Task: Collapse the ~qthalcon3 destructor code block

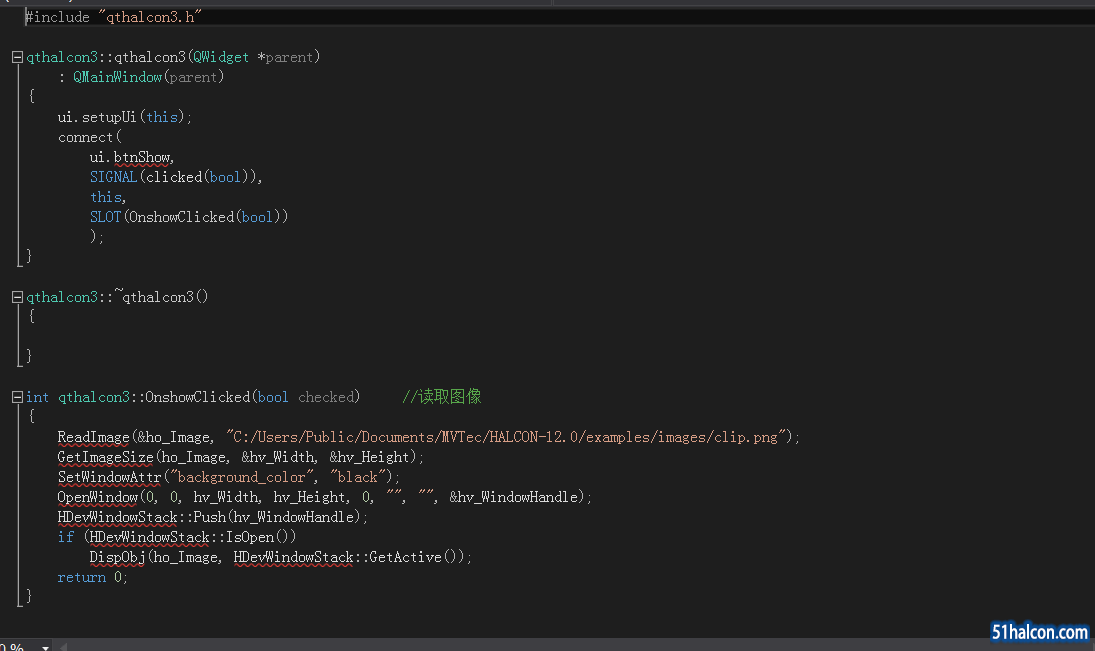Action: click(17, 298)
